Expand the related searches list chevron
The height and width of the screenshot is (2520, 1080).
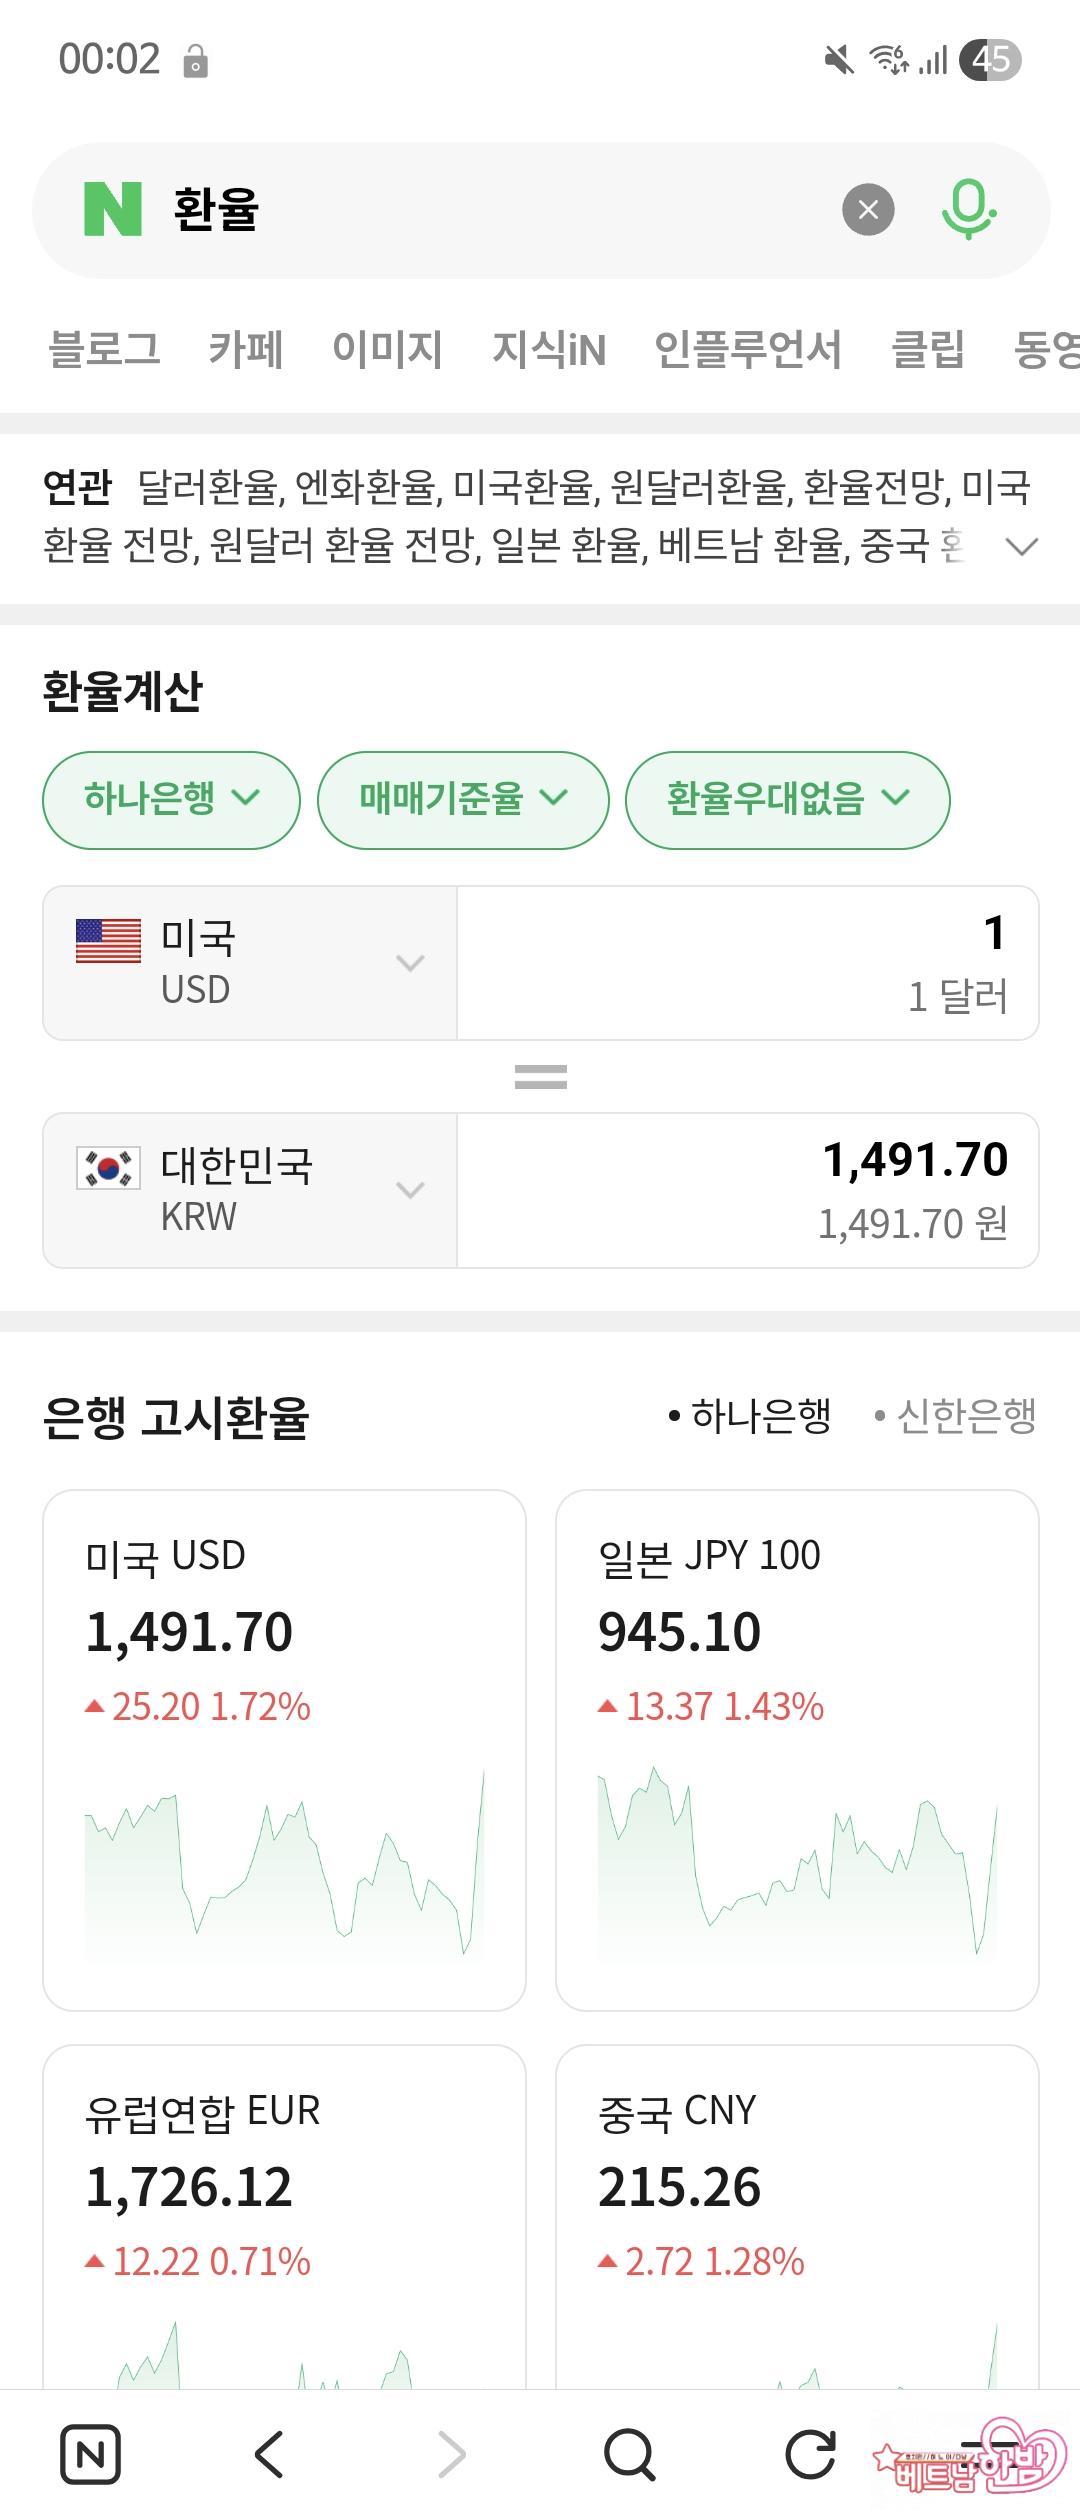[1021, 546]
